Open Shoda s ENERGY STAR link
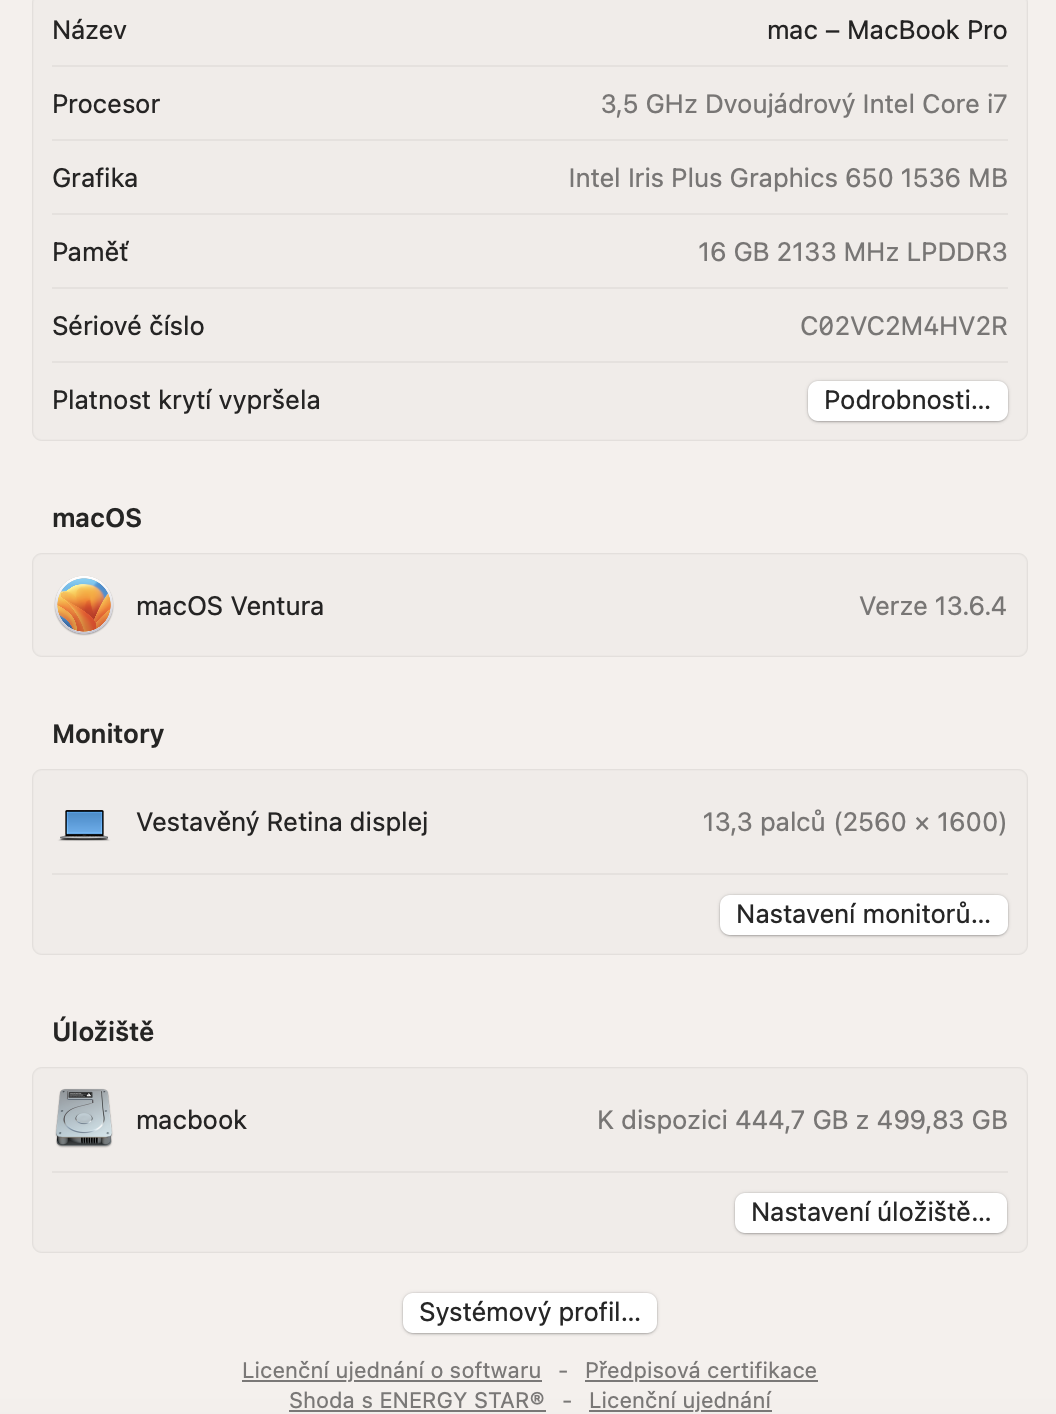The width and height of the screenshot is (1056, 1414). (x=416, y=1400)
